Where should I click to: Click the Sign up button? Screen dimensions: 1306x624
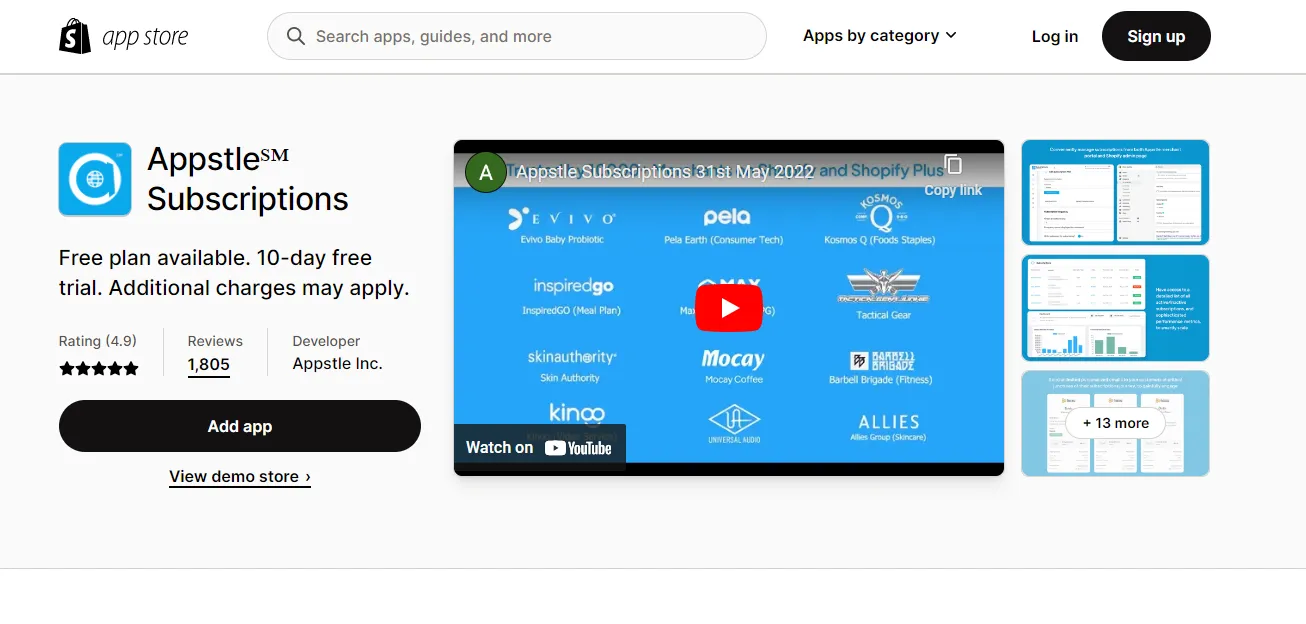pos(1156,36)
